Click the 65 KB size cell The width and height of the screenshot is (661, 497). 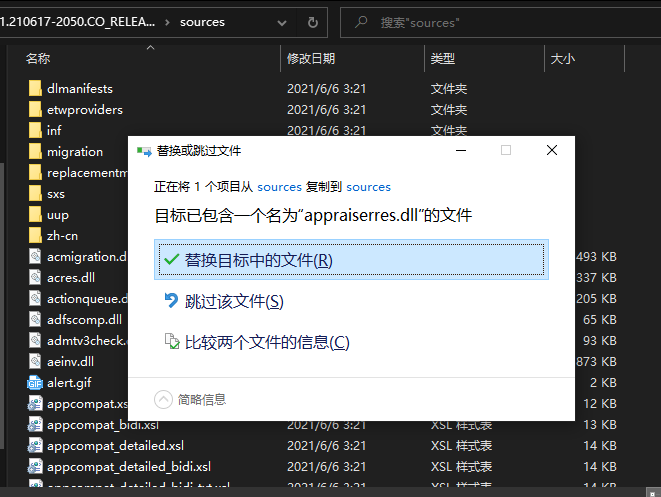(x=600, y=320)
